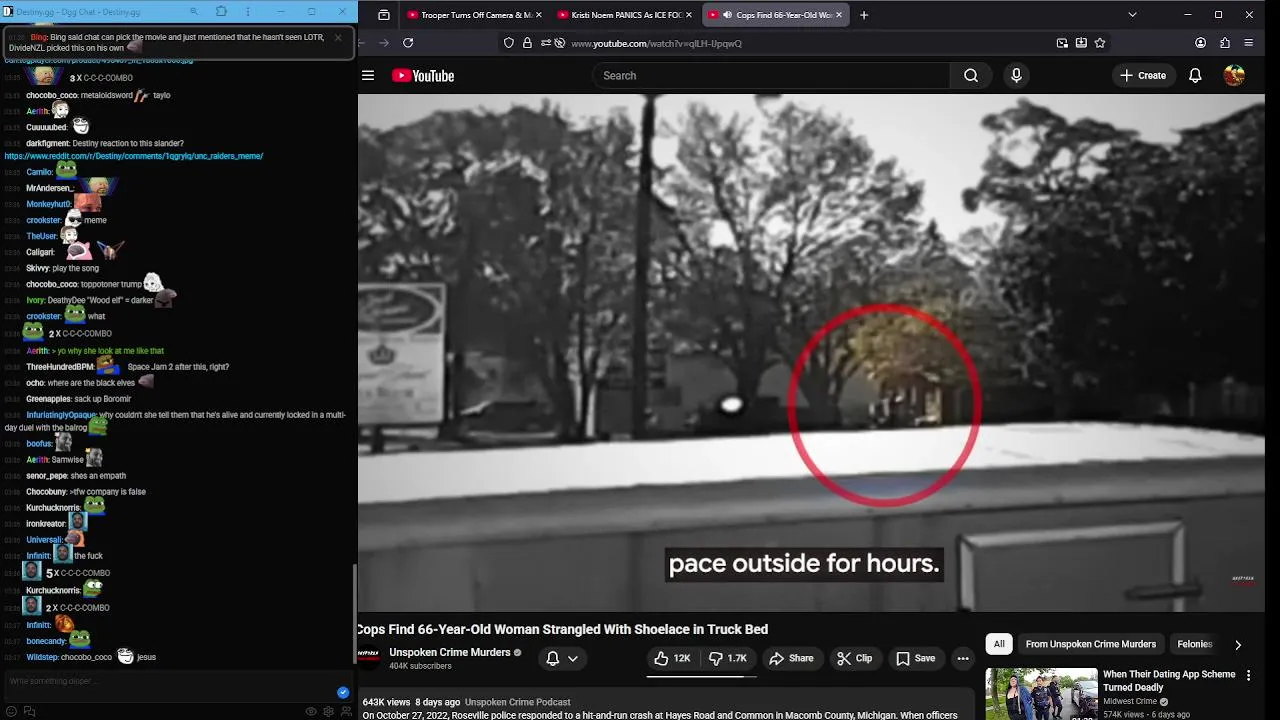Open the Firefox tab view icon
Image resolution: width=1280 pixels, height=720 pixels.
pyautogui.click(x=384, y=15)
